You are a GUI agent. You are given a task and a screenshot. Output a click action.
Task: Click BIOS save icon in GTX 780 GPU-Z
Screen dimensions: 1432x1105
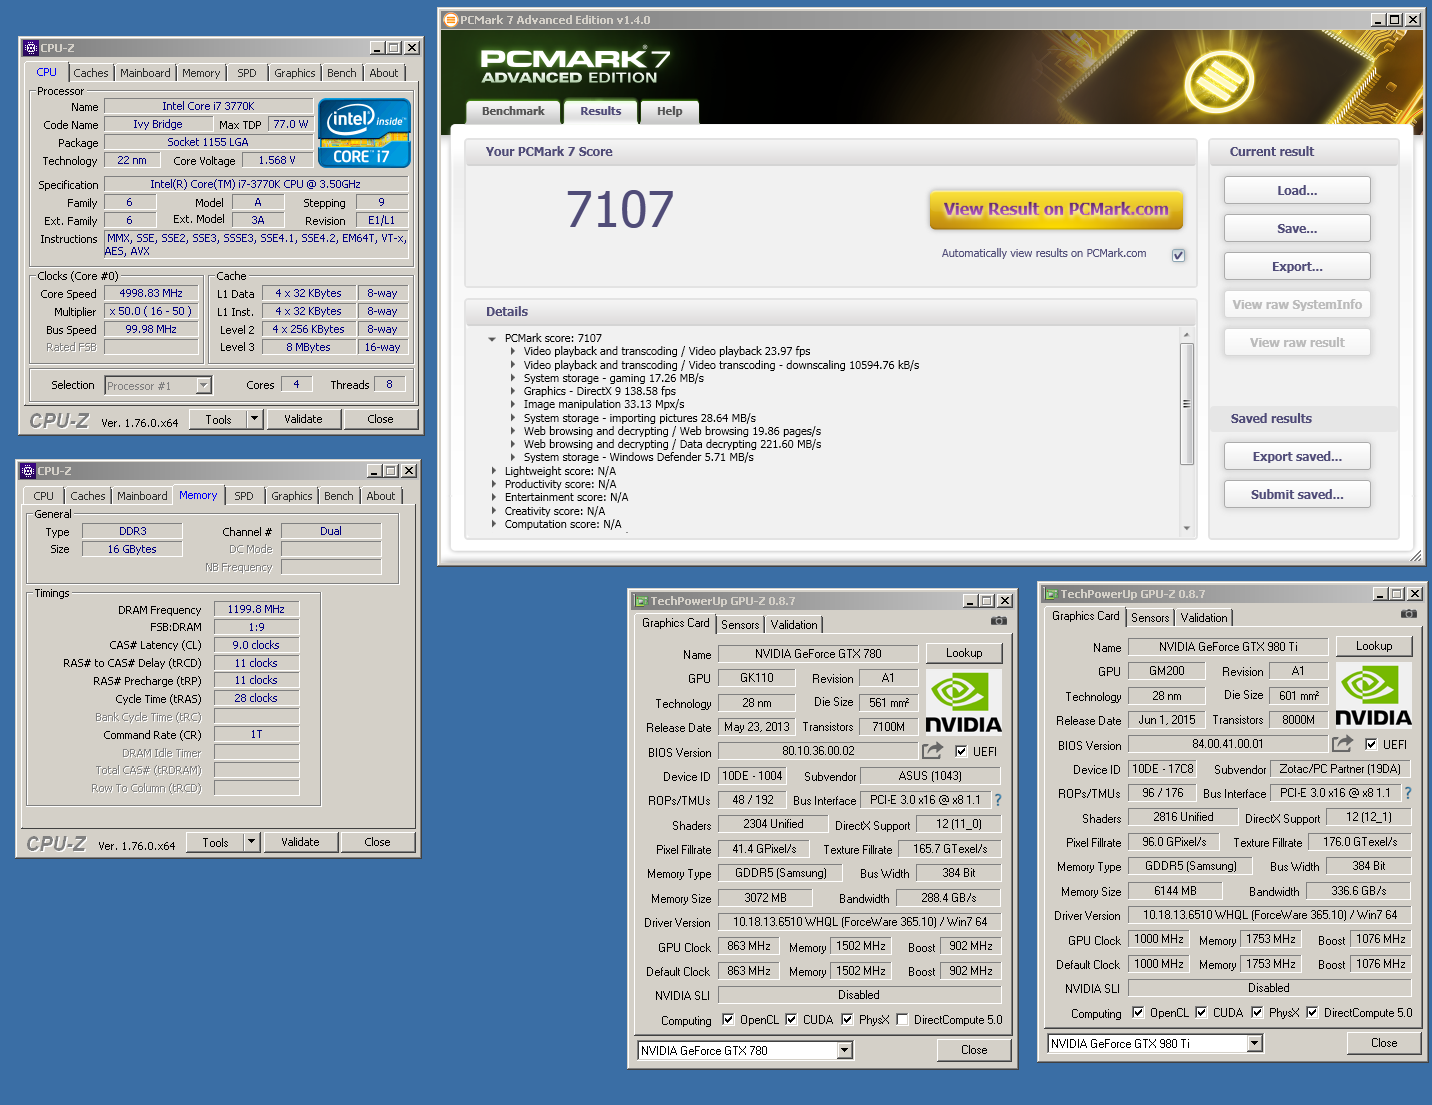(x=933, y=750)
